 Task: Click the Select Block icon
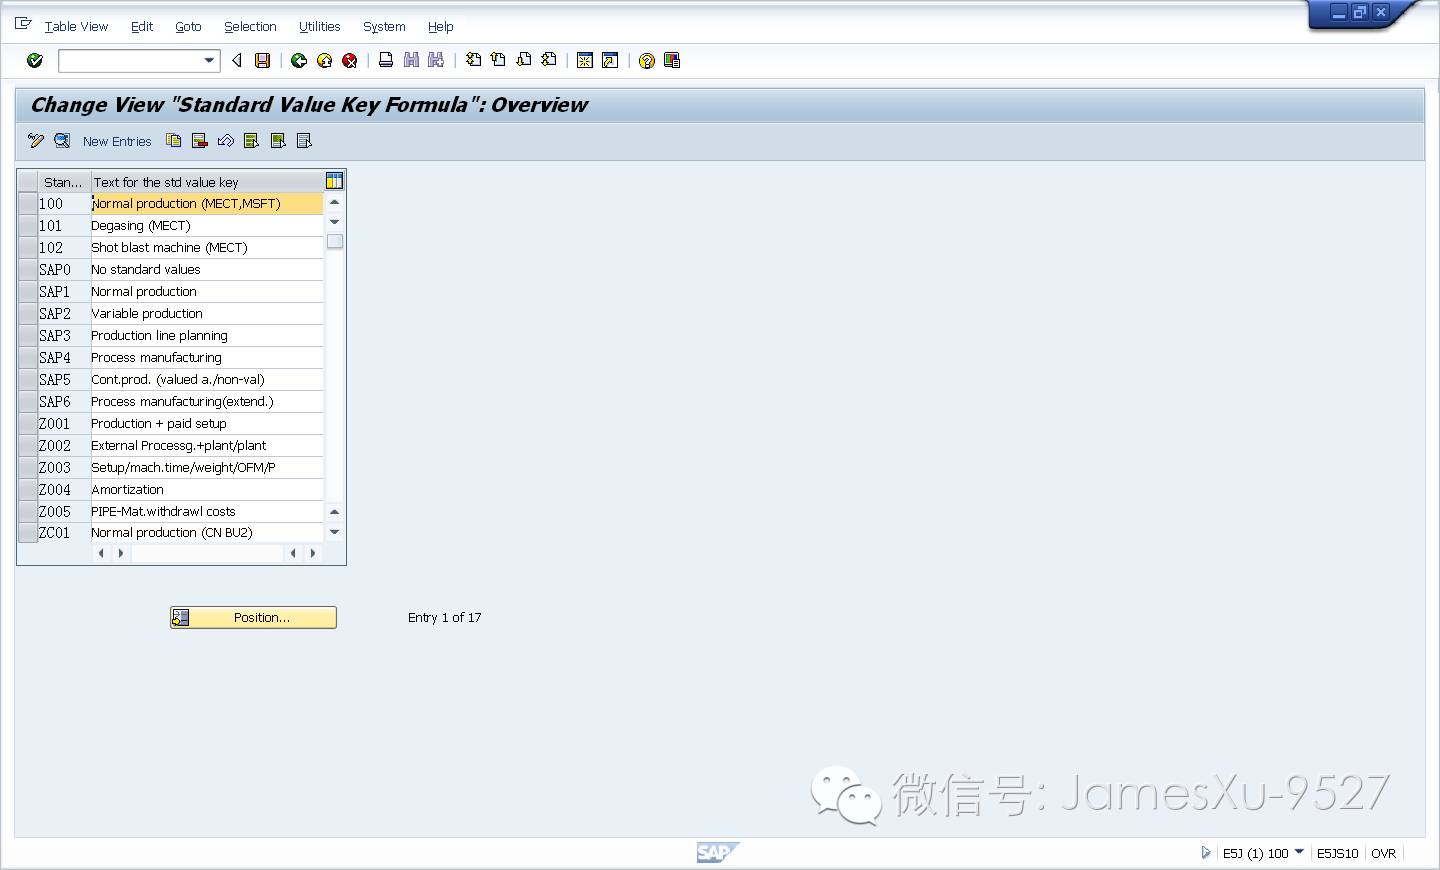coord(278,141)
